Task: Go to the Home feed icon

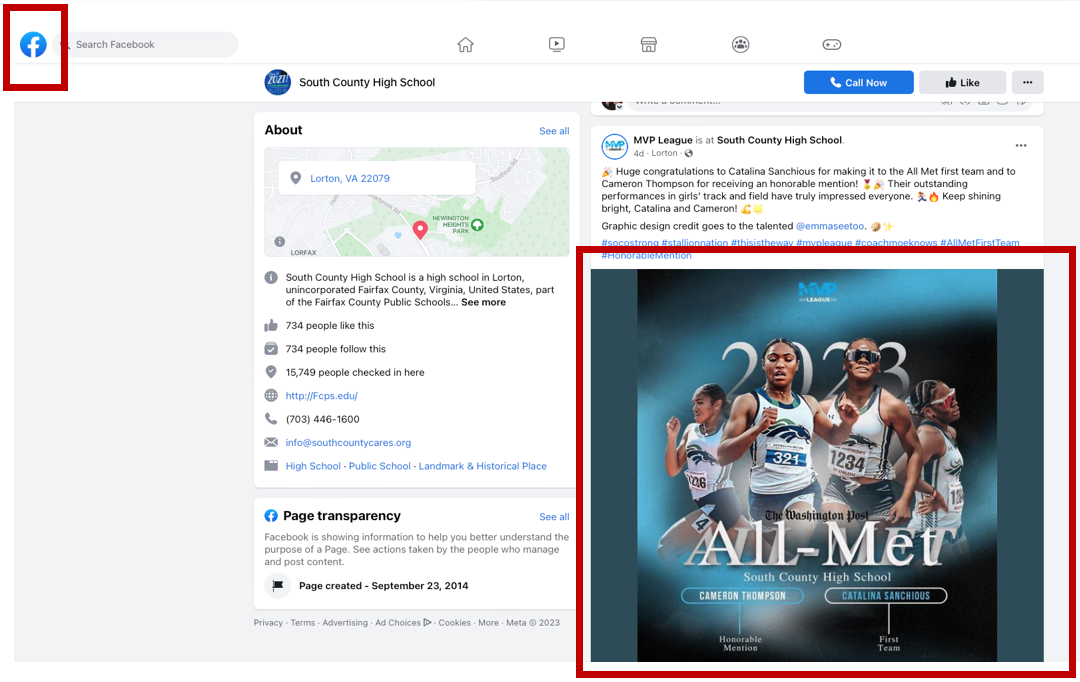Action: tap(466, 45)
